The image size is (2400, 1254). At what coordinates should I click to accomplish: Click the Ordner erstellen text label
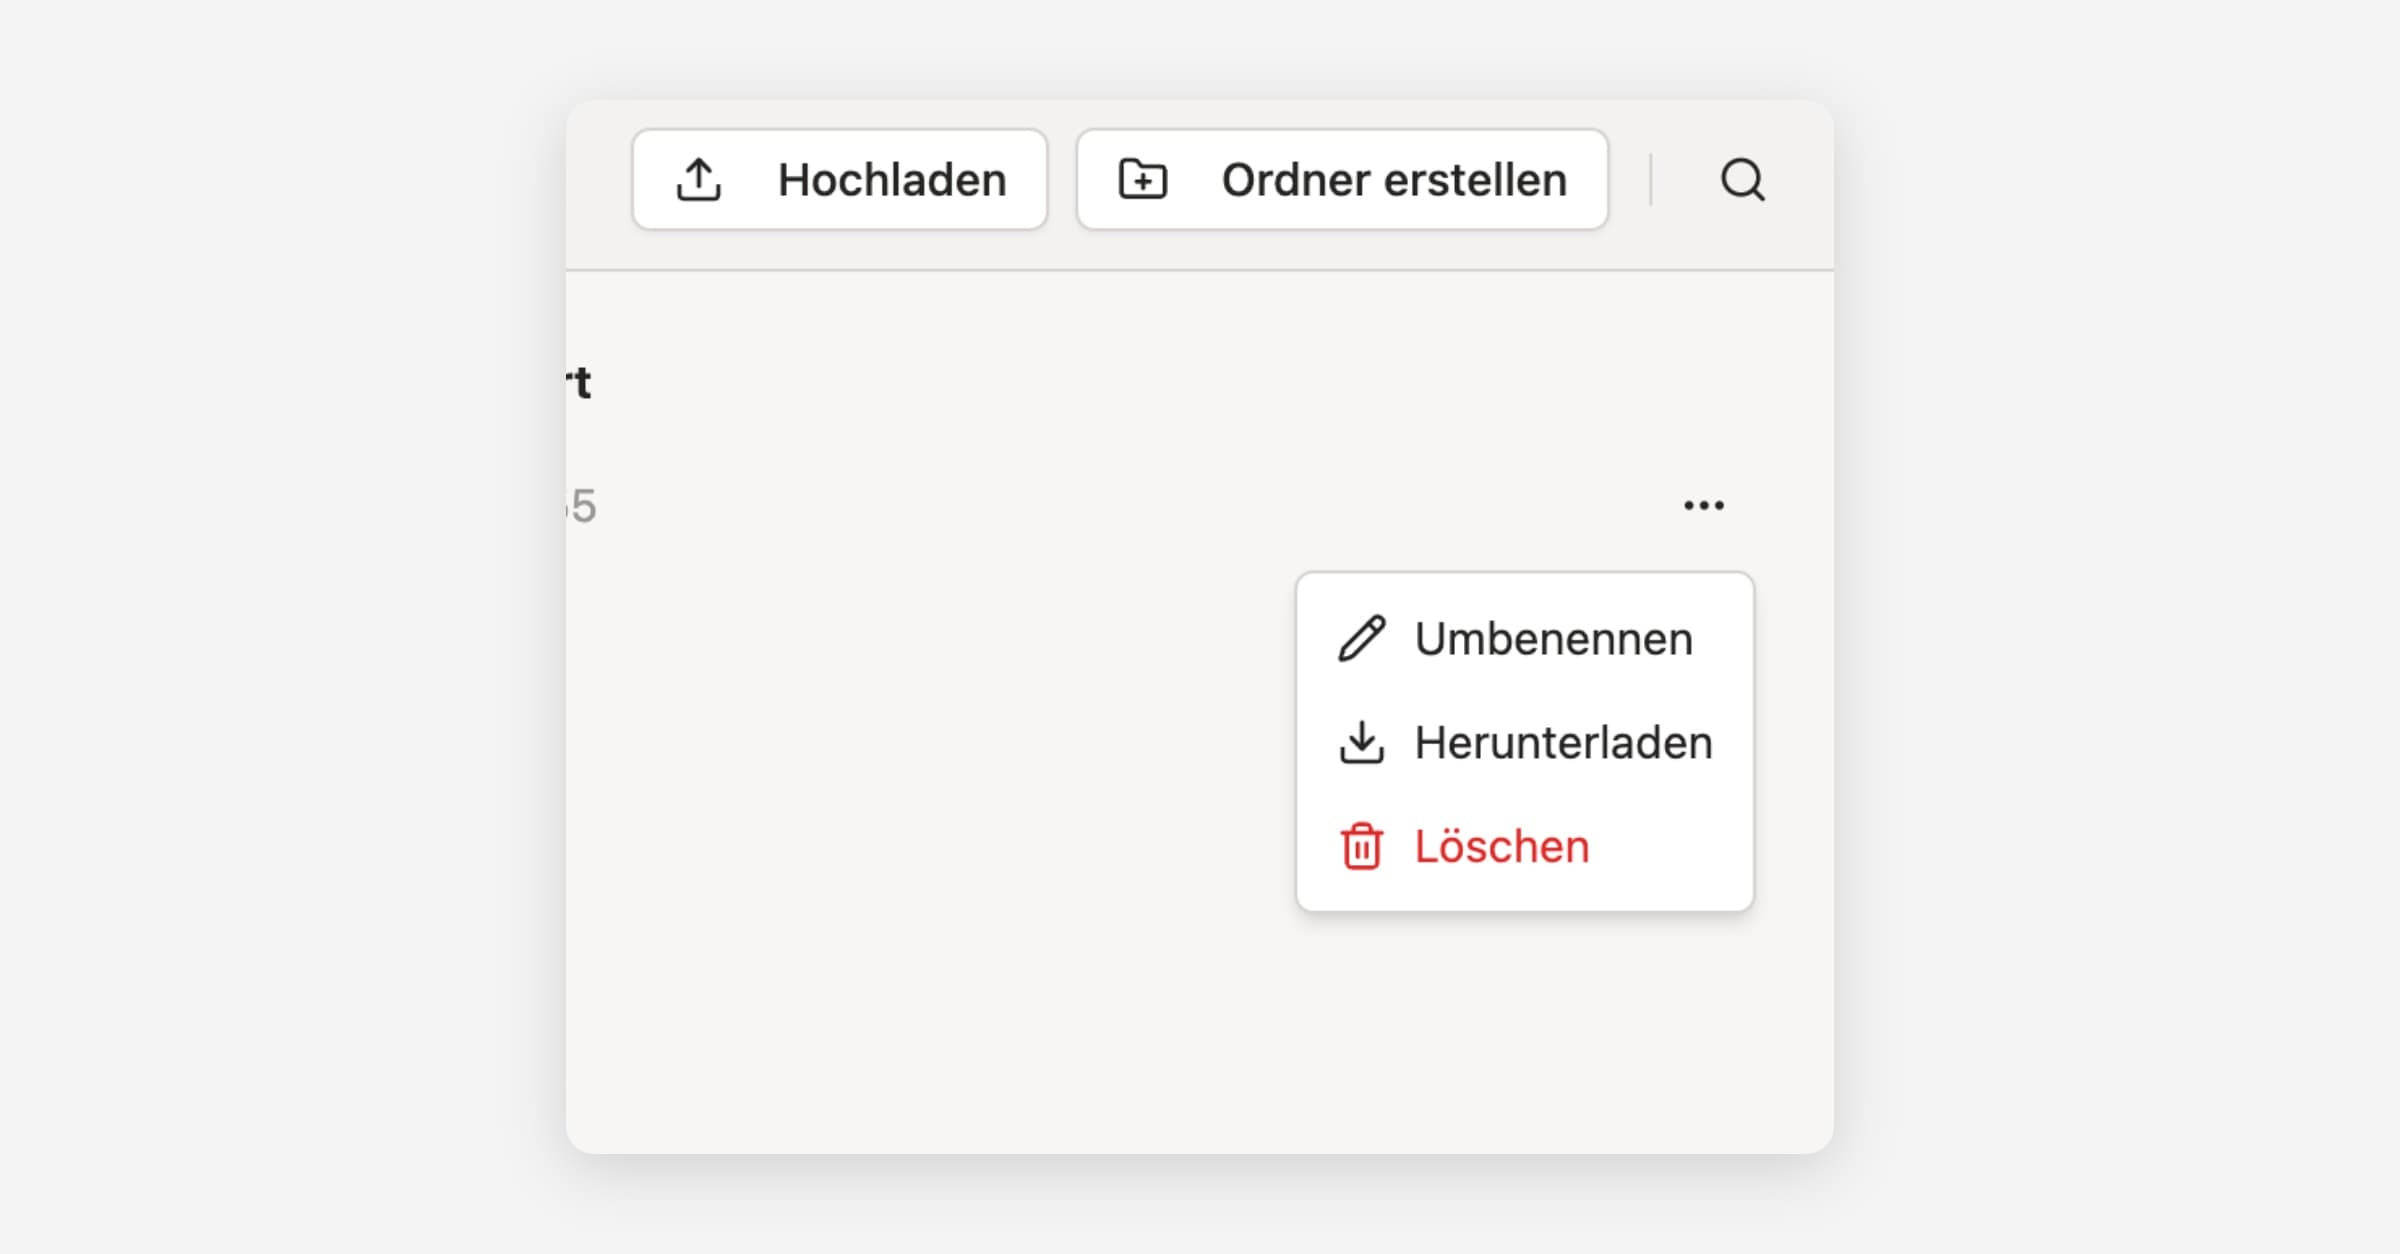click(1394, 180)
